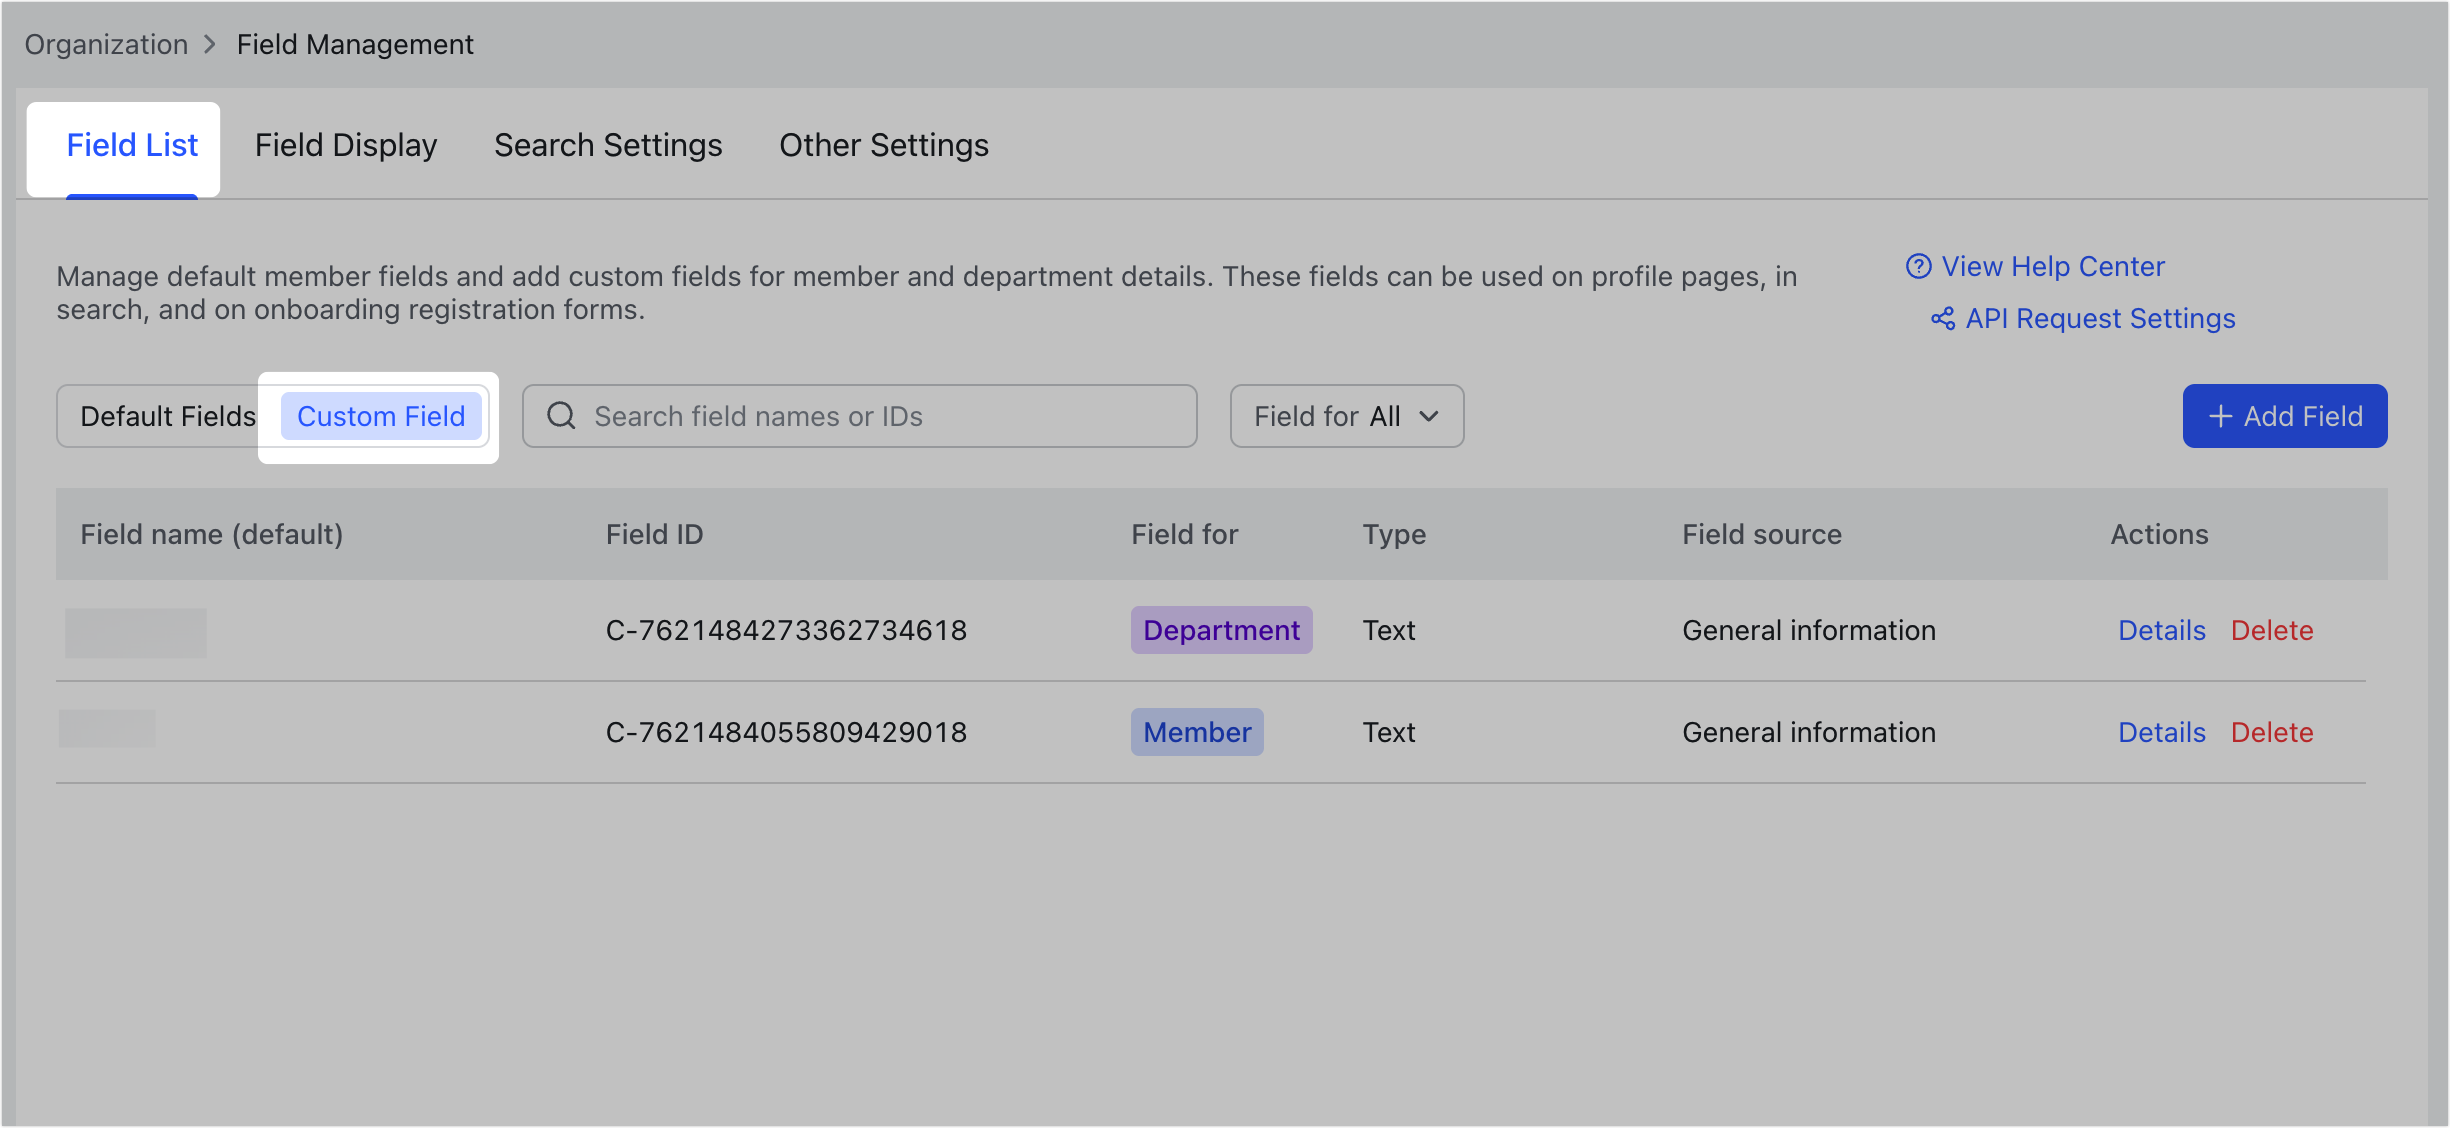
Task: Click field ID C-7621484055809429018
Action: click(786, 732)
